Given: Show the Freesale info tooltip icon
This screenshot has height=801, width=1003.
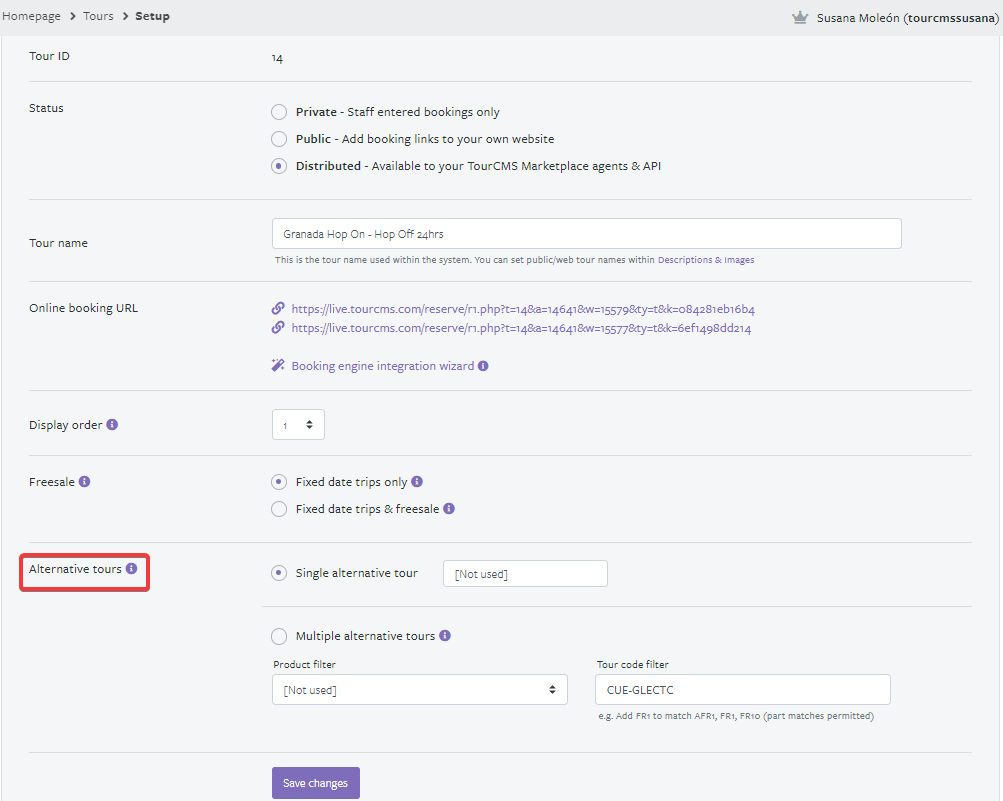Looking at the screenshot, I should click(x=84, y=481).
